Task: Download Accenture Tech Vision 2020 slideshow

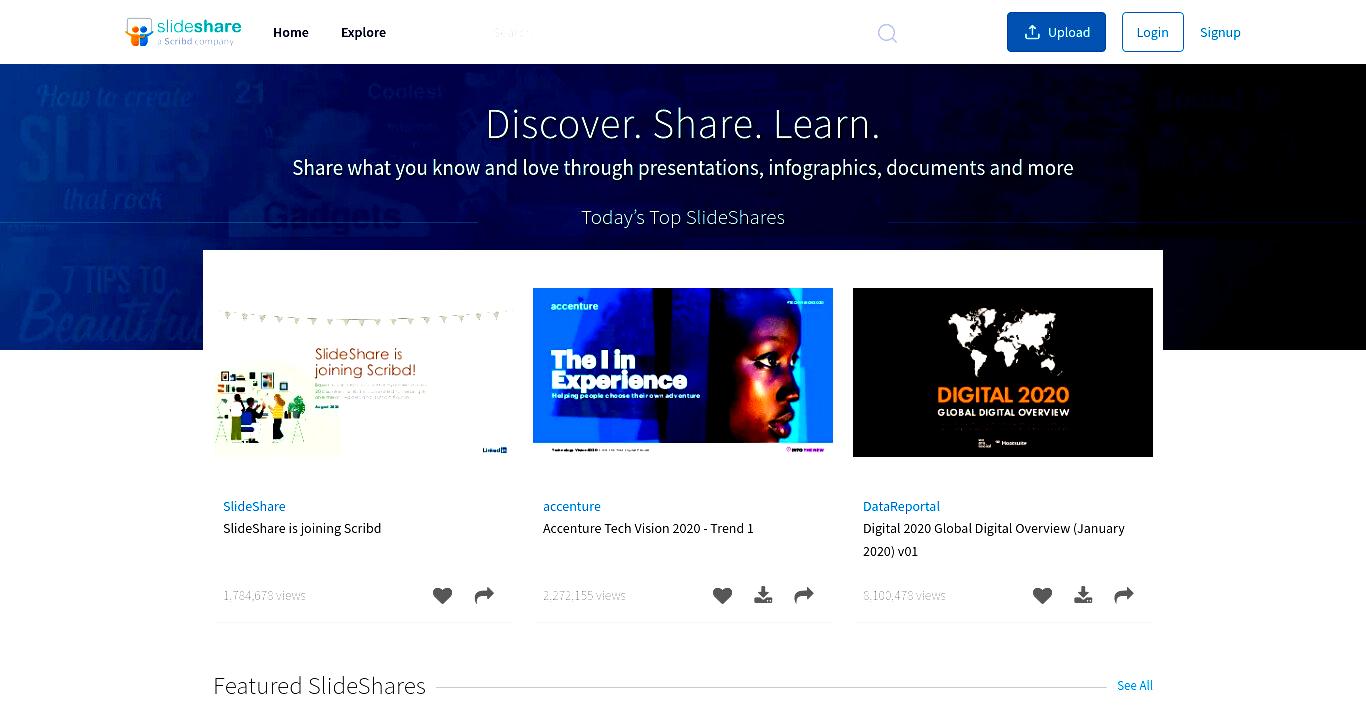Action: tap(763, 596)
